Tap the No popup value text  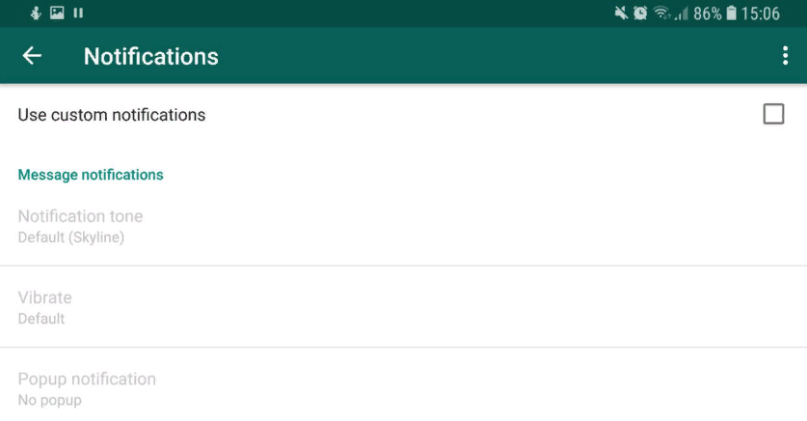click(x=50, y=401)
